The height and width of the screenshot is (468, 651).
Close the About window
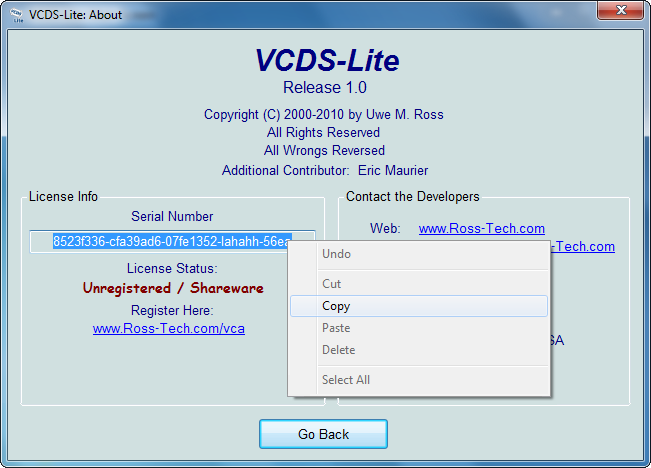coord(621,10)
